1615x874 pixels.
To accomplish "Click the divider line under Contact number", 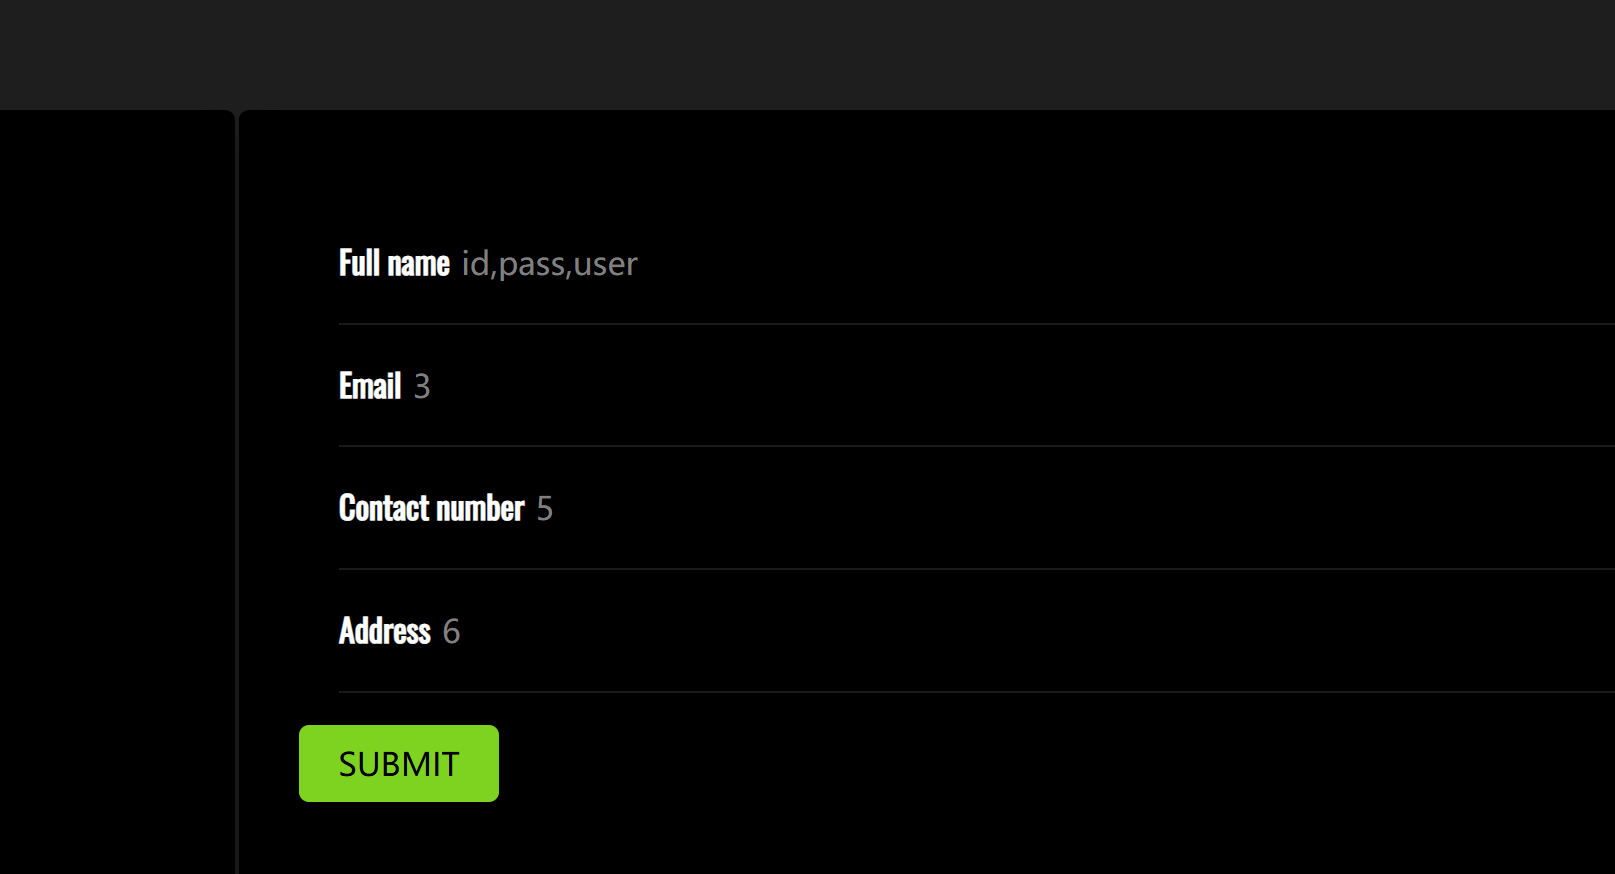I will pos(976,569).
